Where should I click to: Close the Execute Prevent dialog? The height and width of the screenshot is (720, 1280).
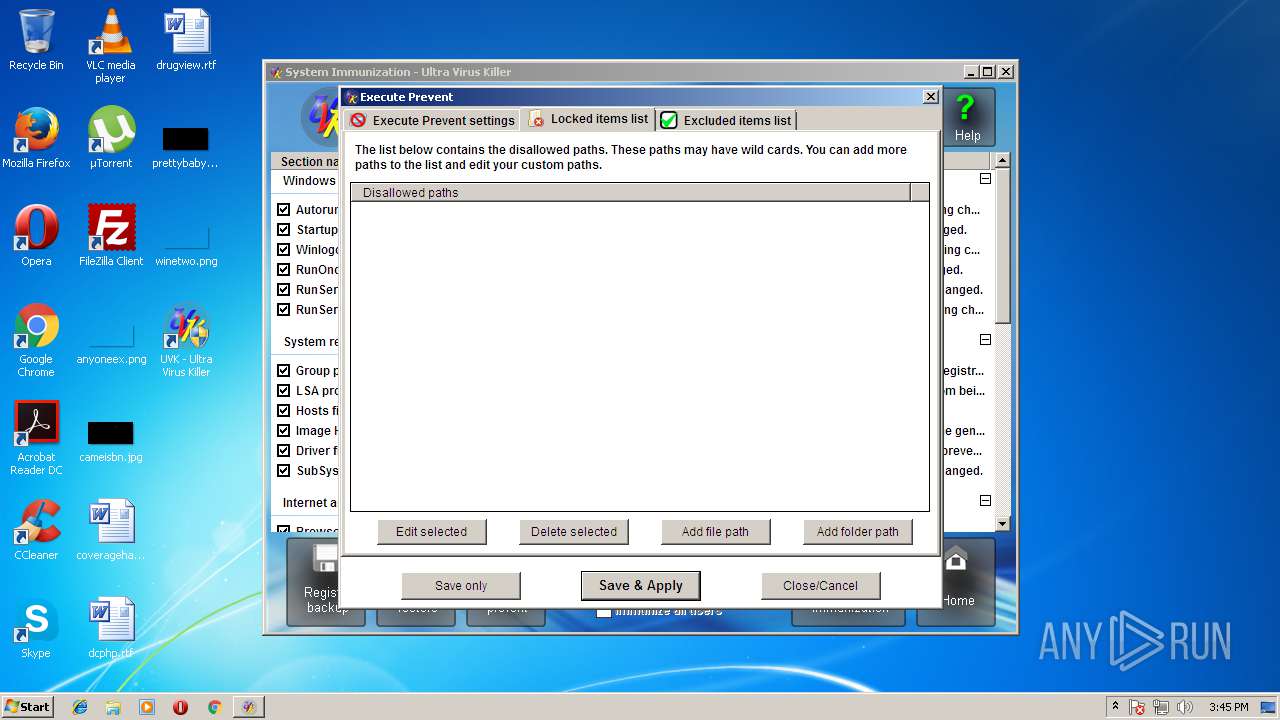(930, 97)
